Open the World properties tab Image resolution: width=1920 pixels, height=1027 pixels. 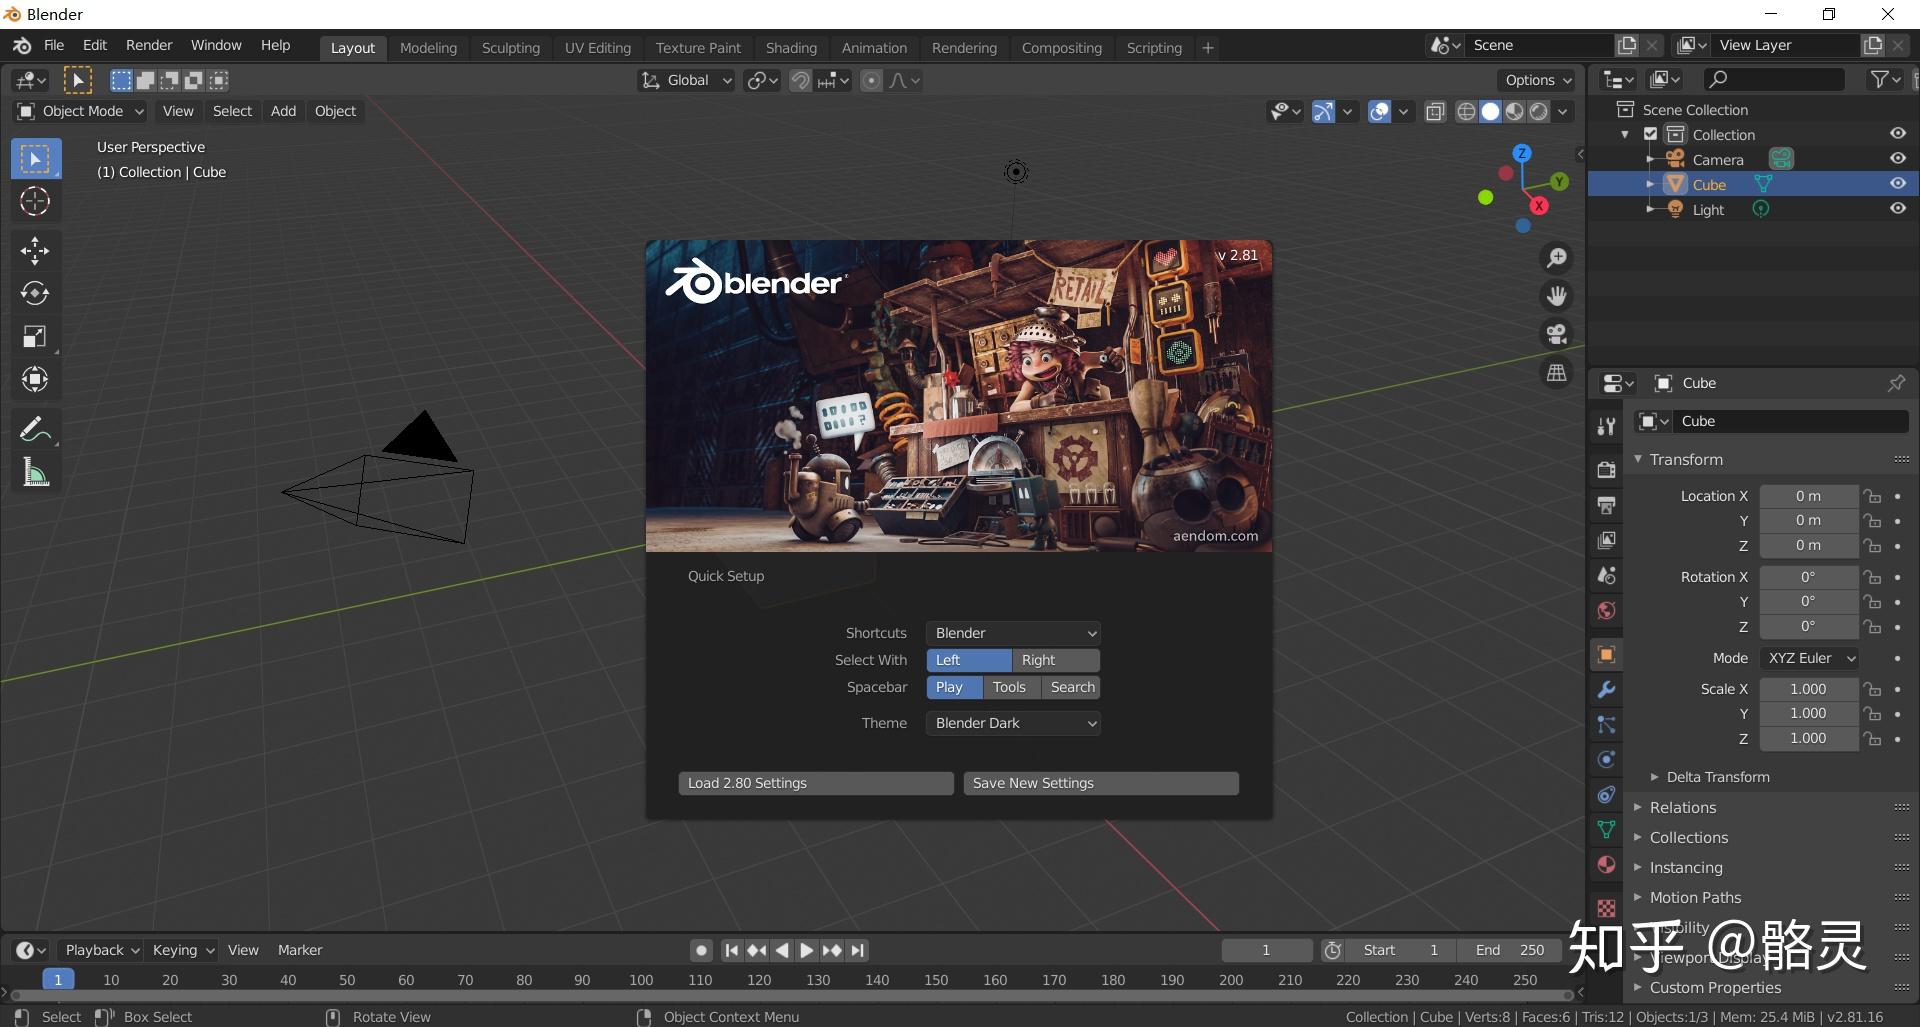pos(1606,610)
